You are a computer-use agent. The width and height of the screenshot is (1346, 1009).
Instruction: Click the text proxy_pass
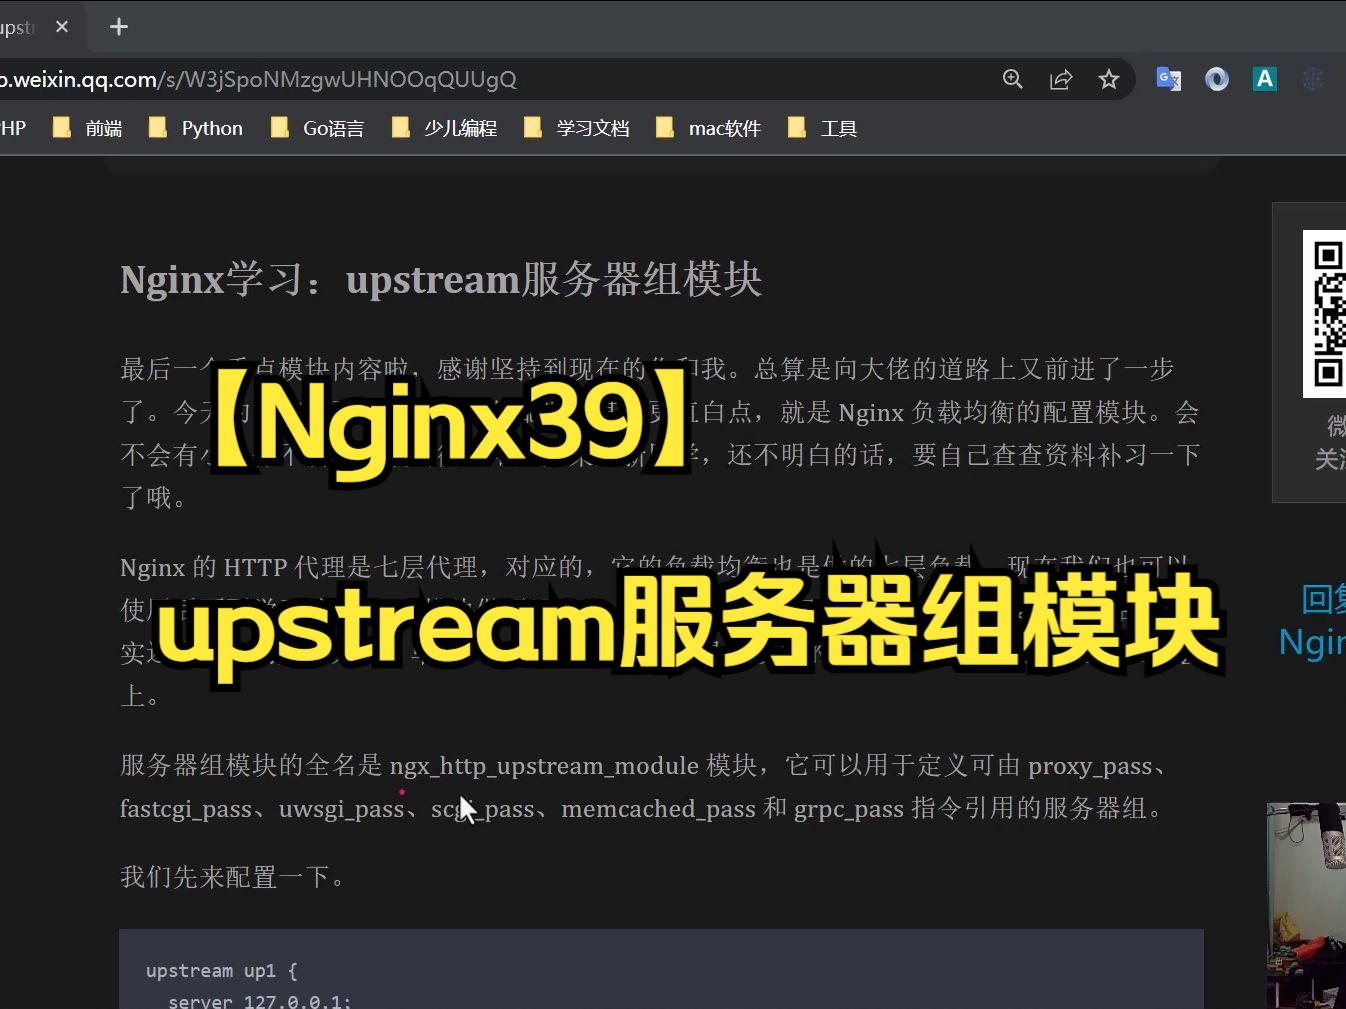[x=1090, y=766]
